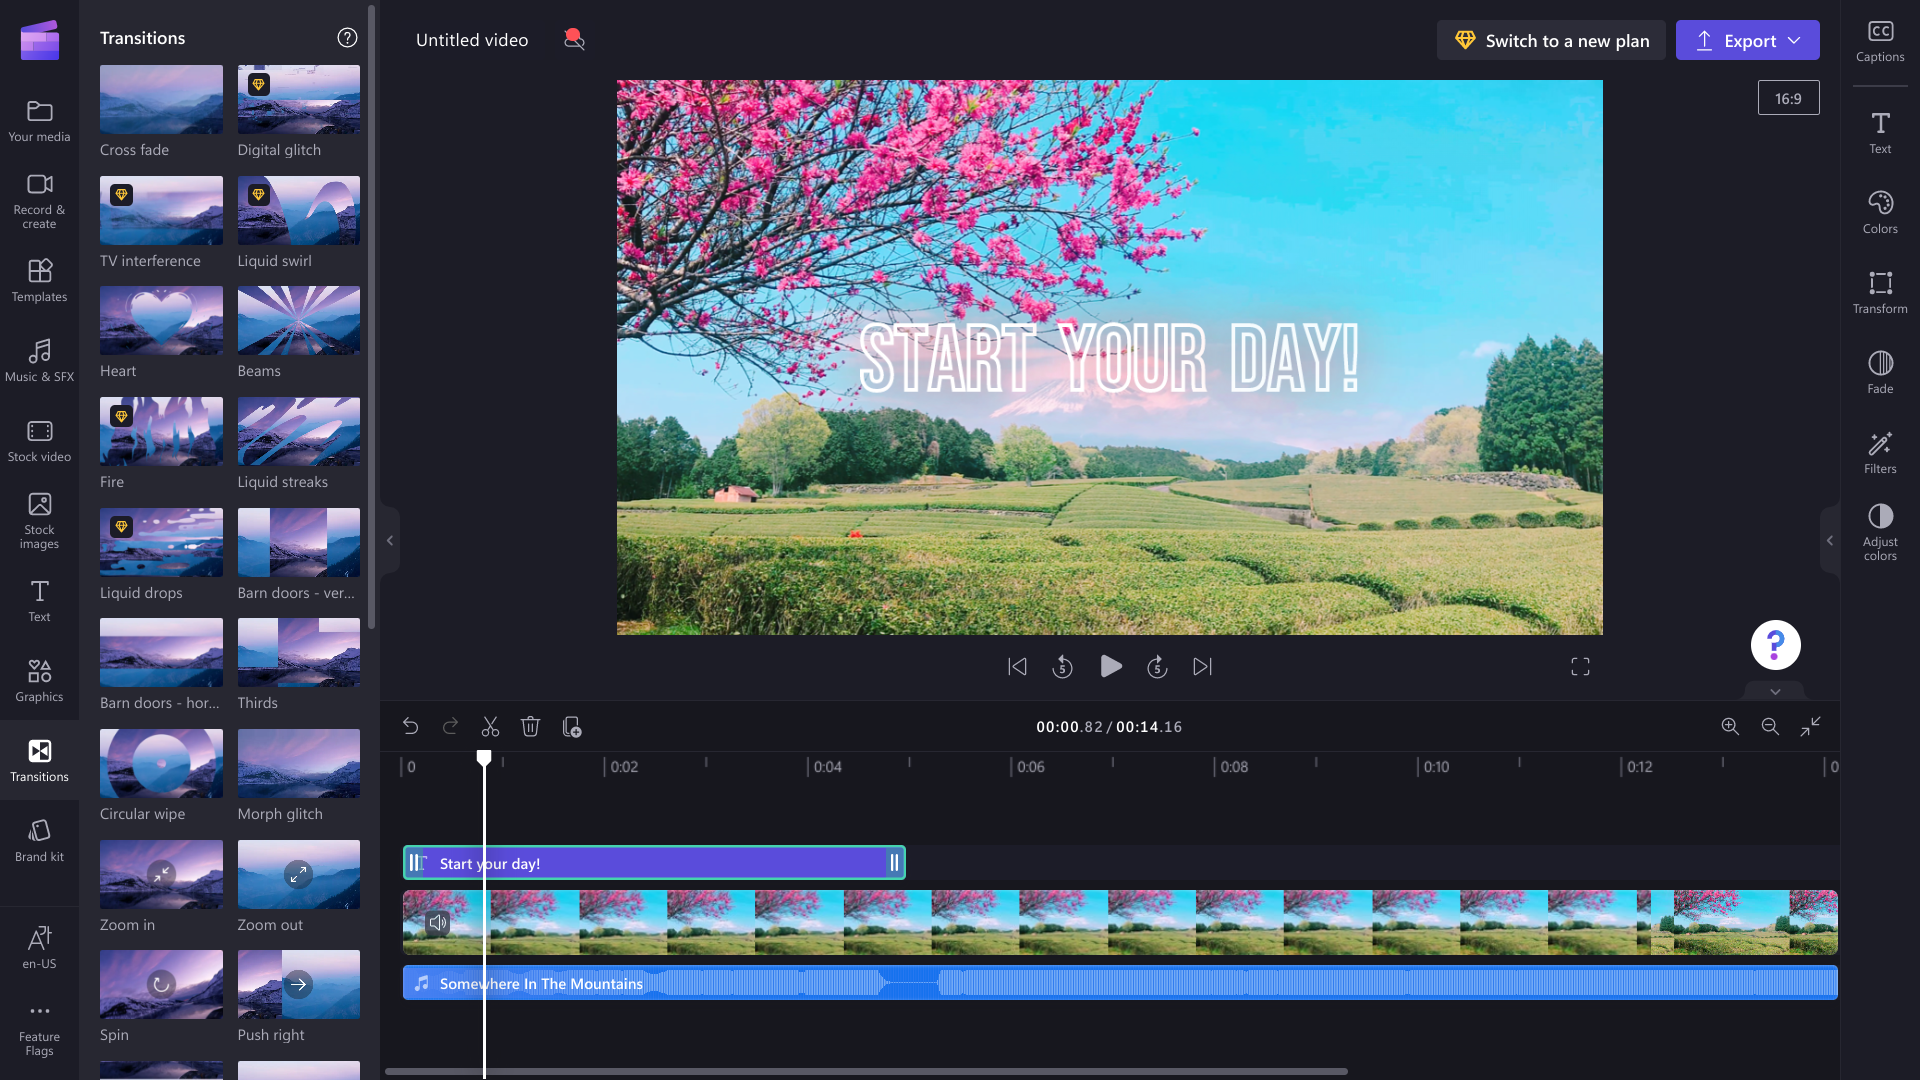Open Captions panel on right

tap(1880, 42)
